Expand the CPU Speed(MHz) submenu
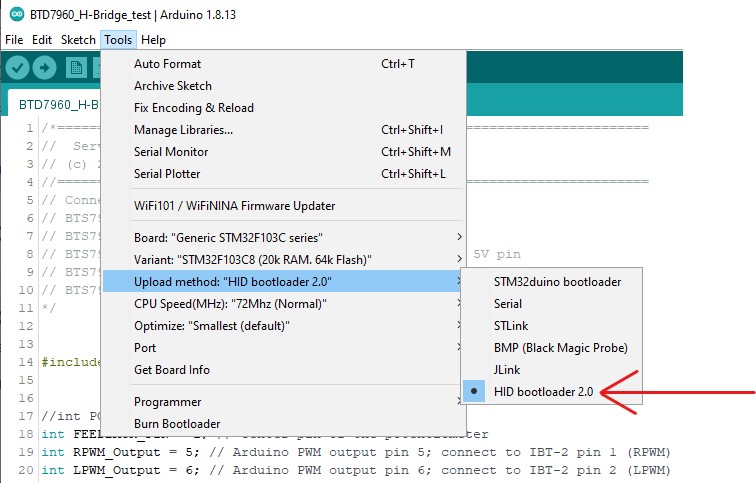756x483 pixels. 284,304
